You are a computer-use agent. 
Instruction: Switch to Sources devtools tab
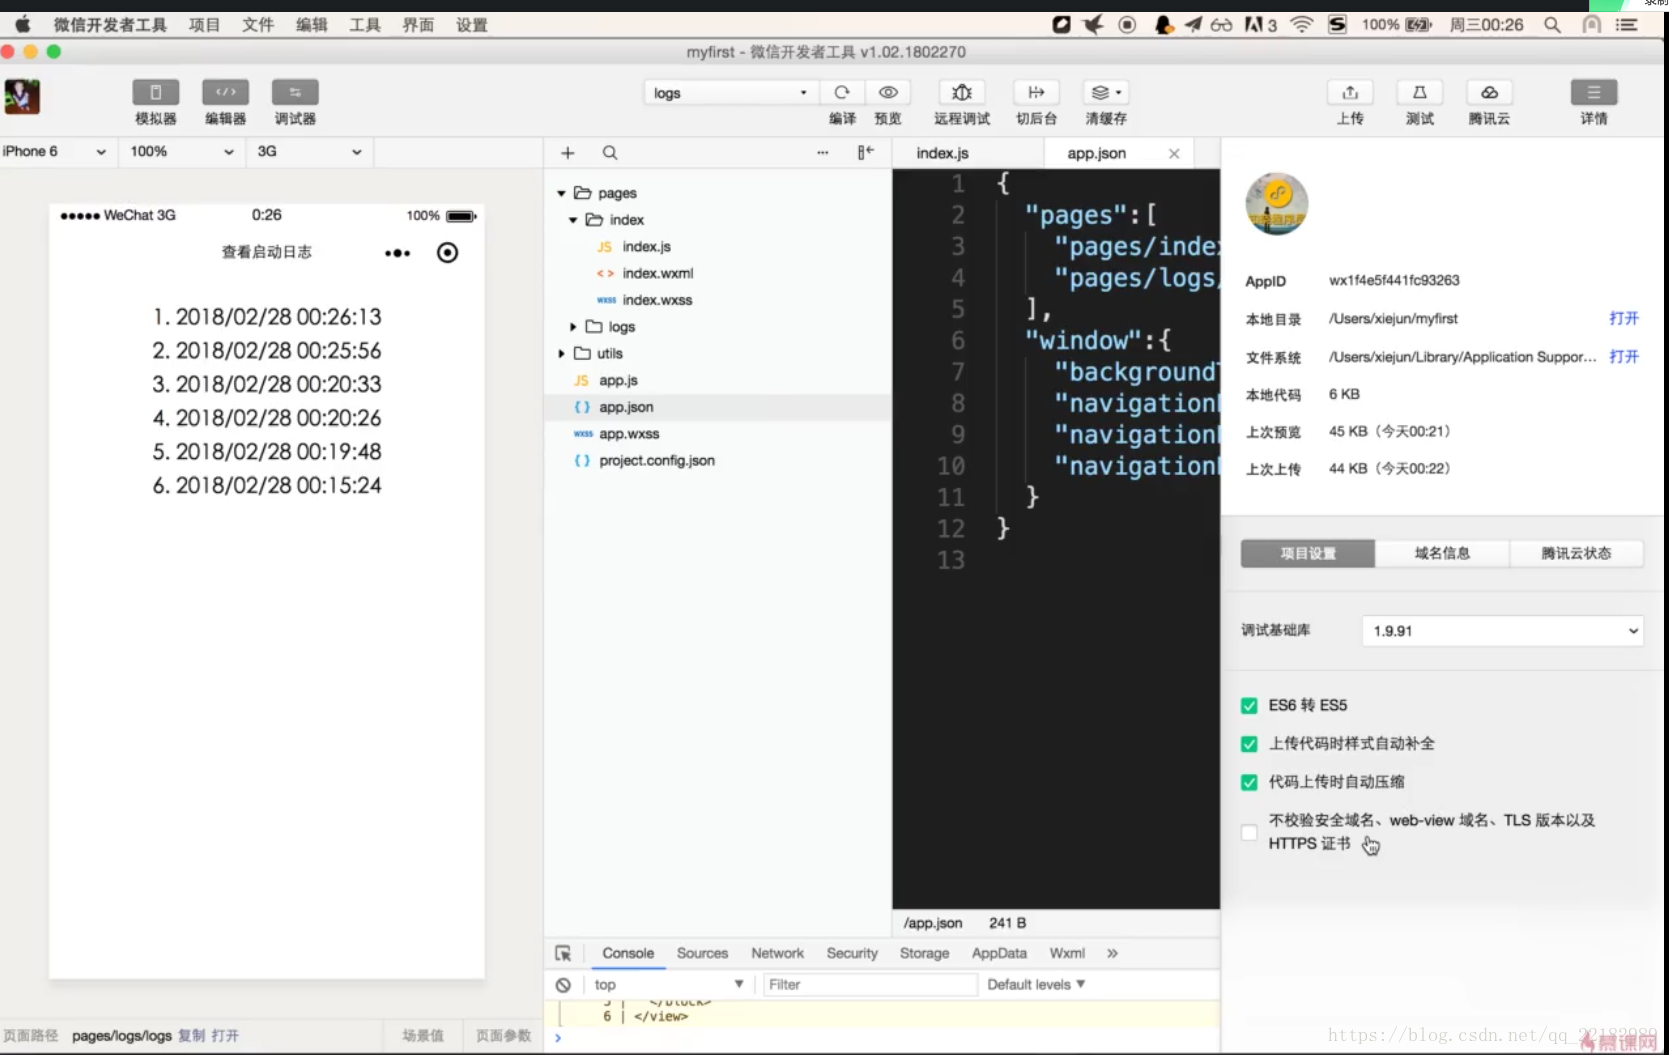coord(702,954)
